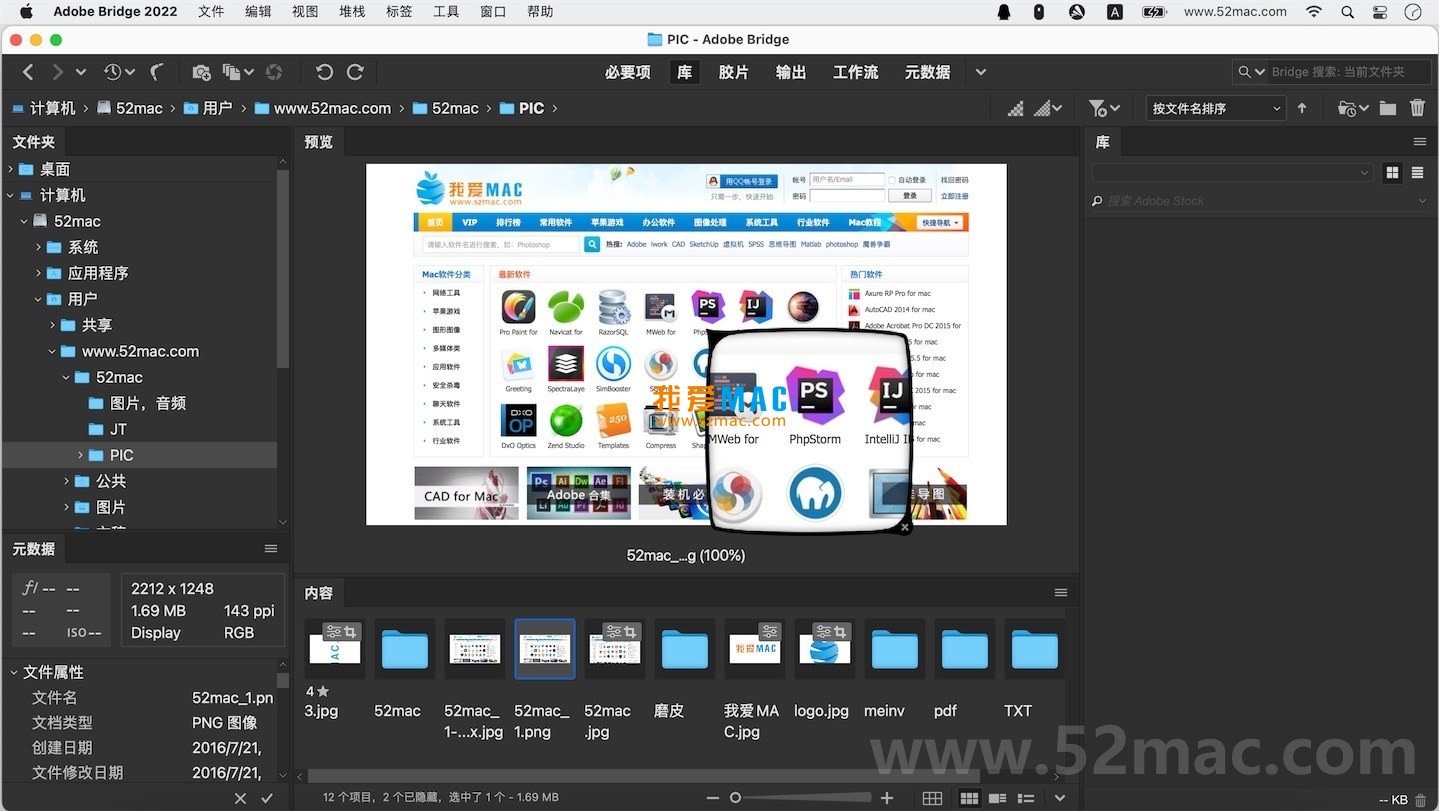Screen dimensions: 1439x811
Task: Cancel metadata changes with X icon
Action: (x=240, y=798)
